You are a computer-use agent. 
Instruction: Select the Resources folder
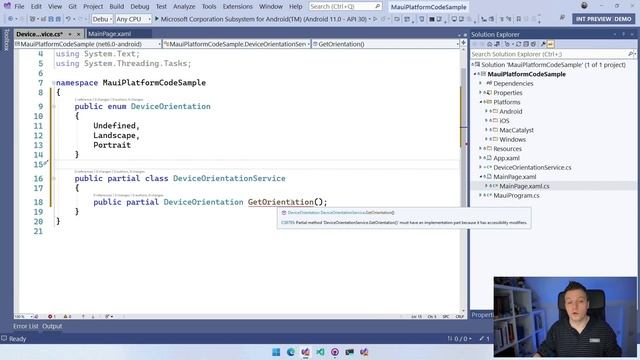(x=507, y=149)
